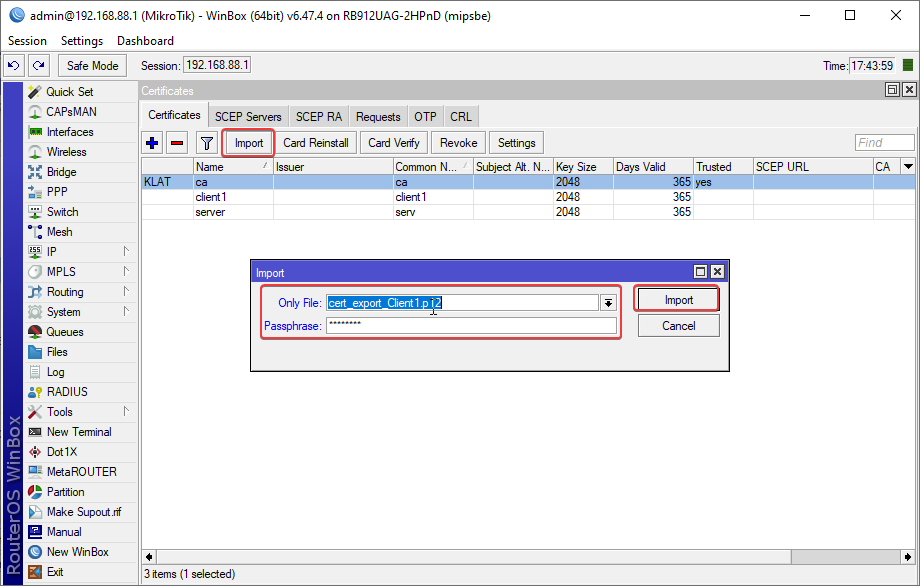The width and height of the screenshot is (920, 586).
Task: Click the Import toolbar button in Certificates
Action: click(x=249, y=143)
